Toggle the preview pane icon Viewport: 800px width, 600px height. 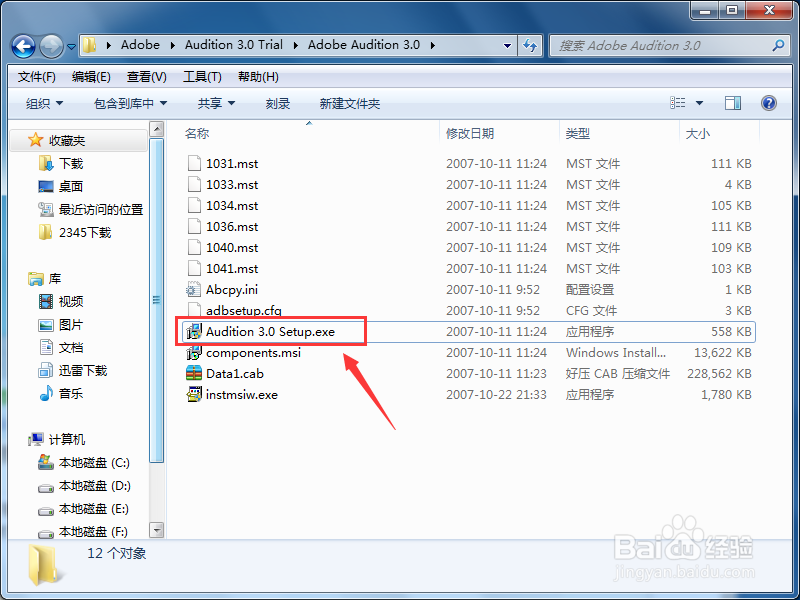pos(733,103)
